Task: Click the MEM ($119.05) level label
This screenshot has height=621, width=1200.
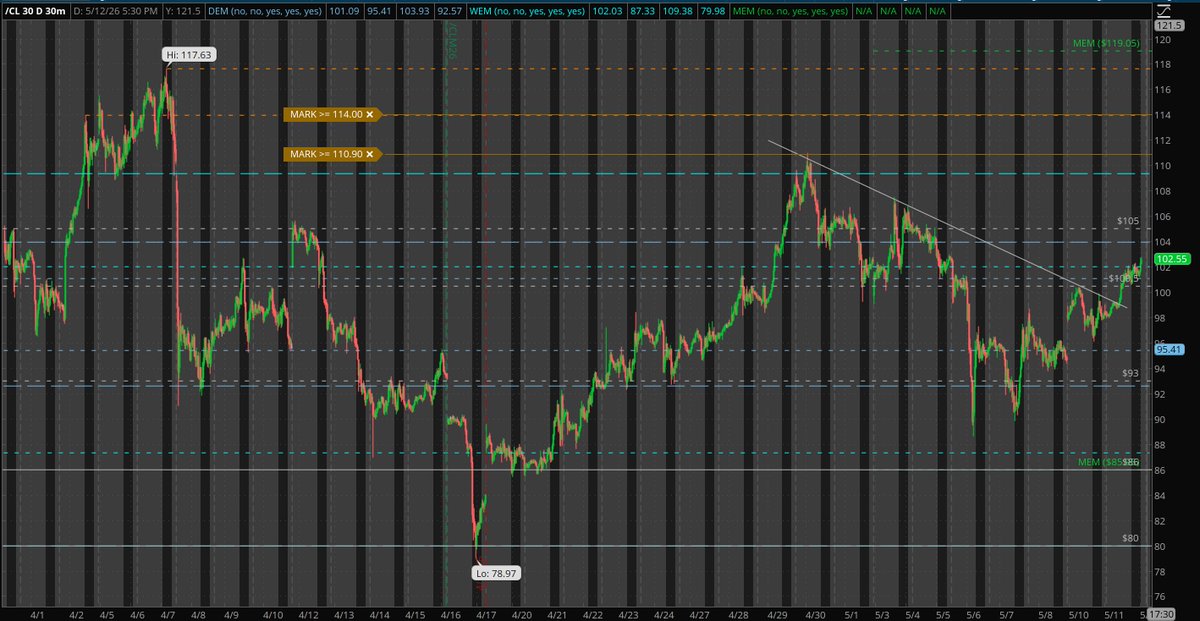Action: click(x=1106, y=43)
